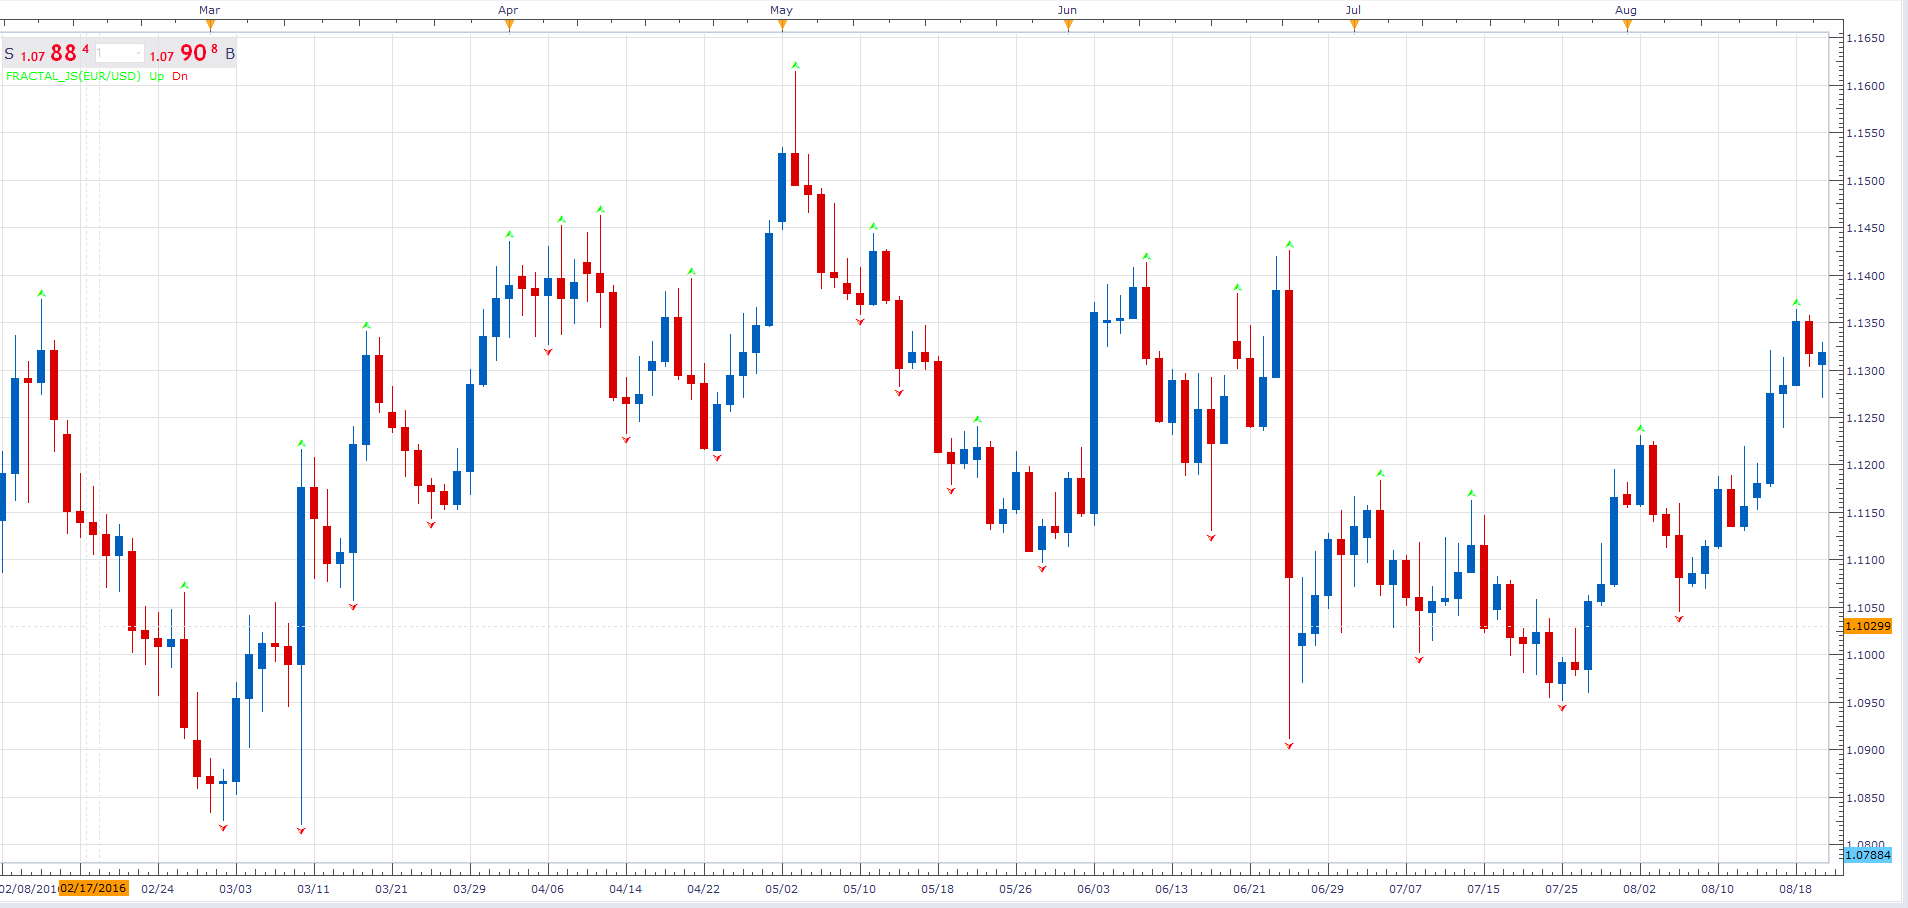Click the 04/14 date label

pyautogui.click(x=625, y=889)
